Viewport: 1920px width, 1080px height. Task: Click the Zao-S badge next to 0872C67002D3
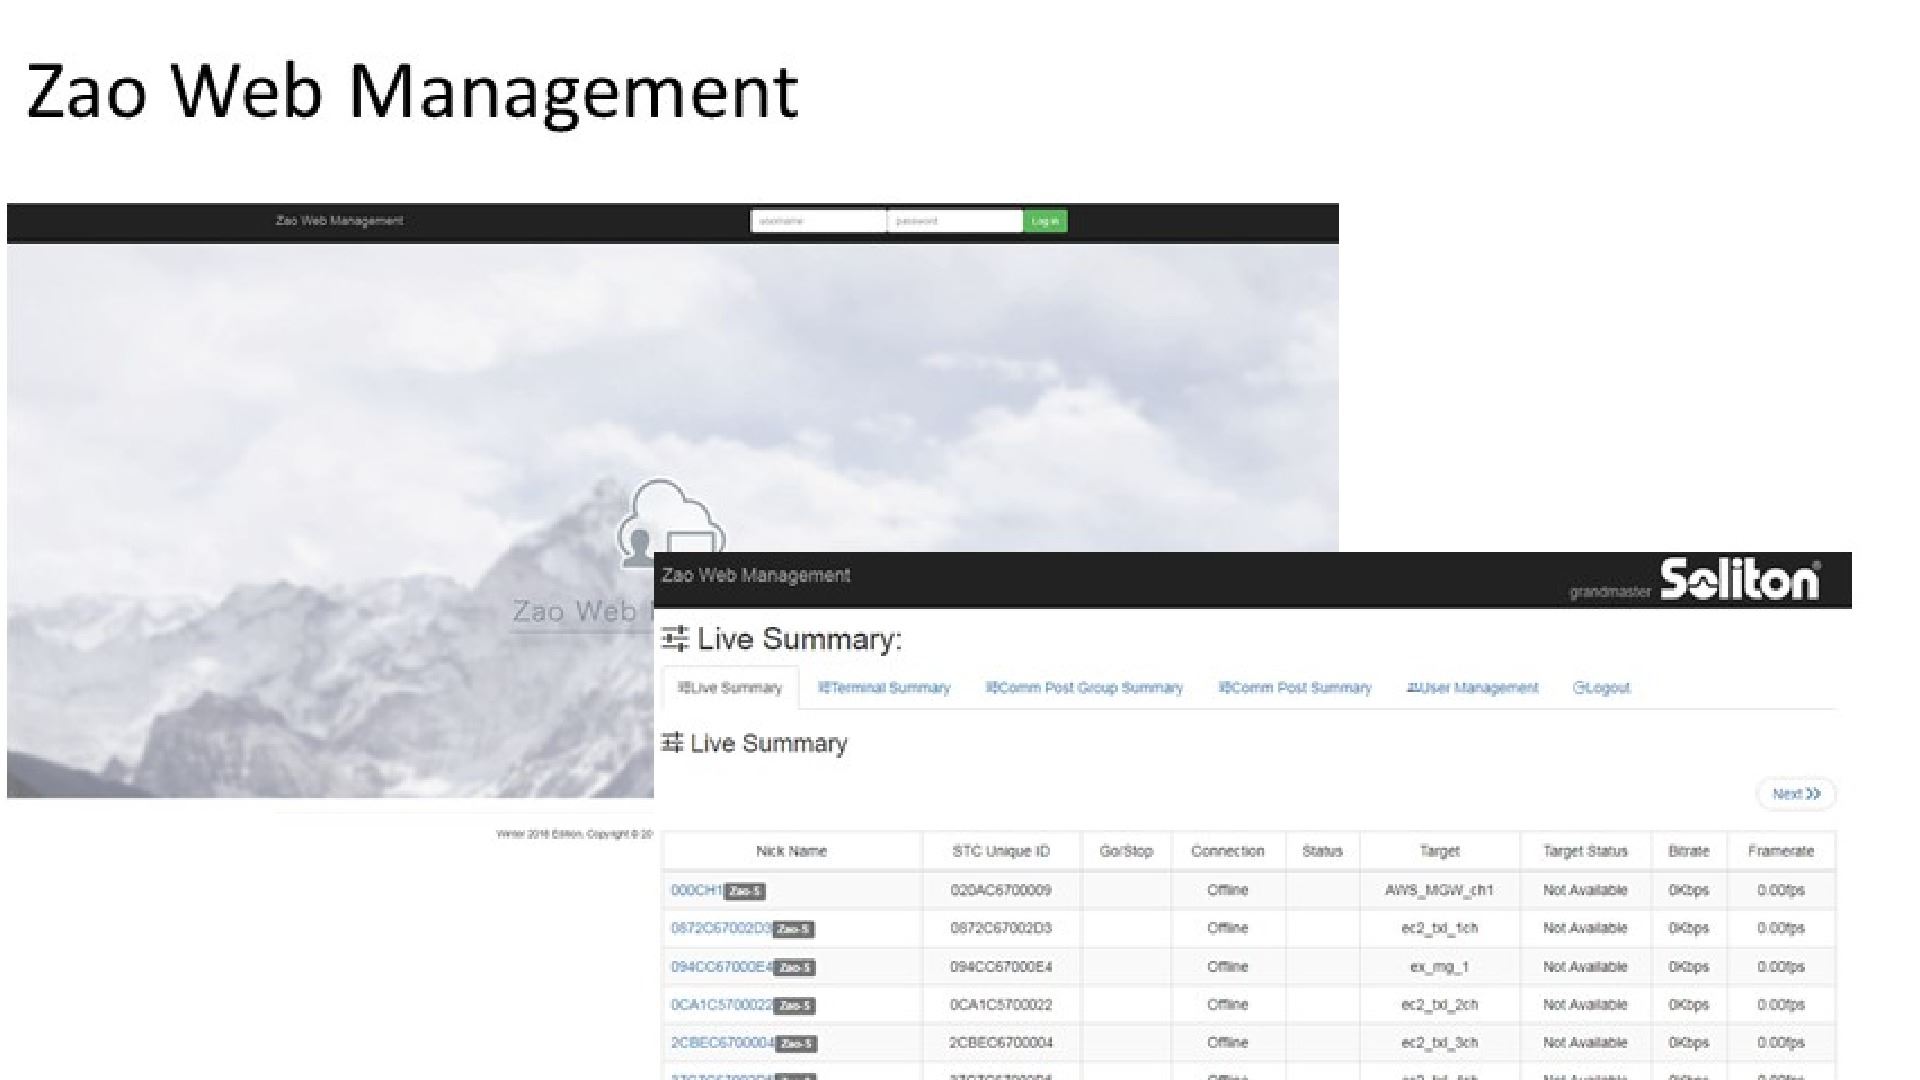[794, 929]
